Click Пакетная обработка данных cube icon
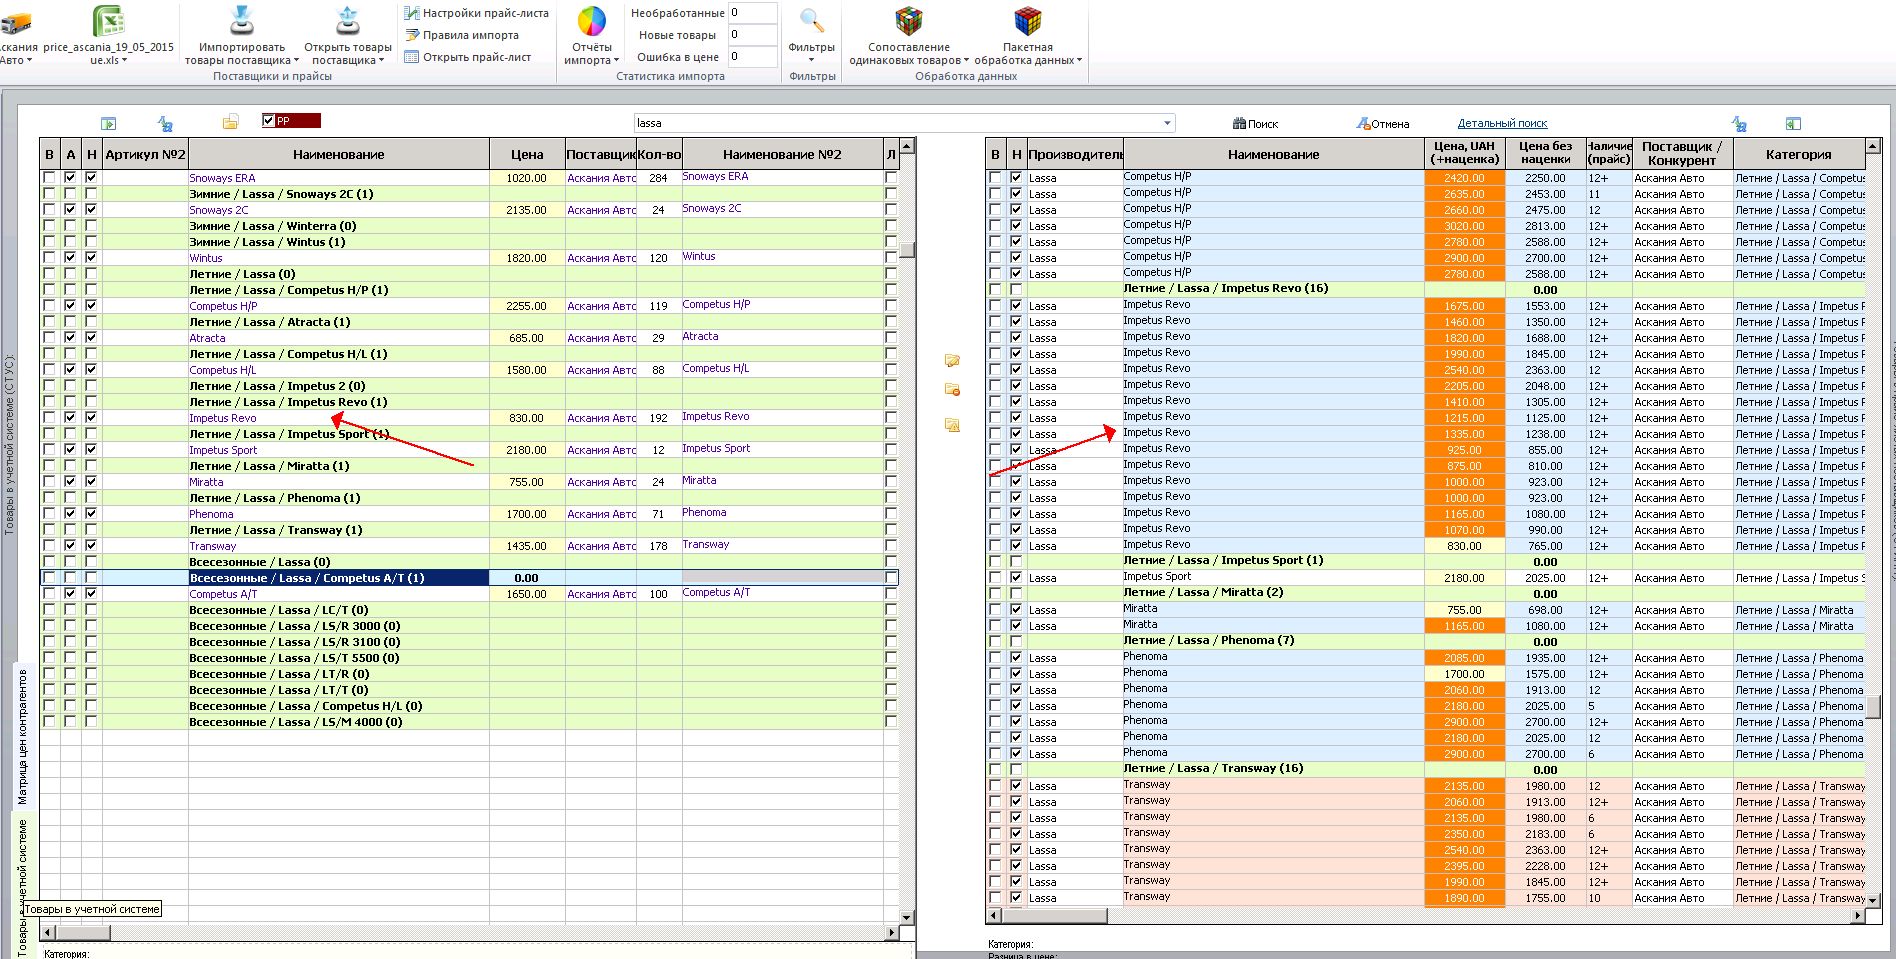The height and width of the screenshot is (959, 1896). point(1028,21)
